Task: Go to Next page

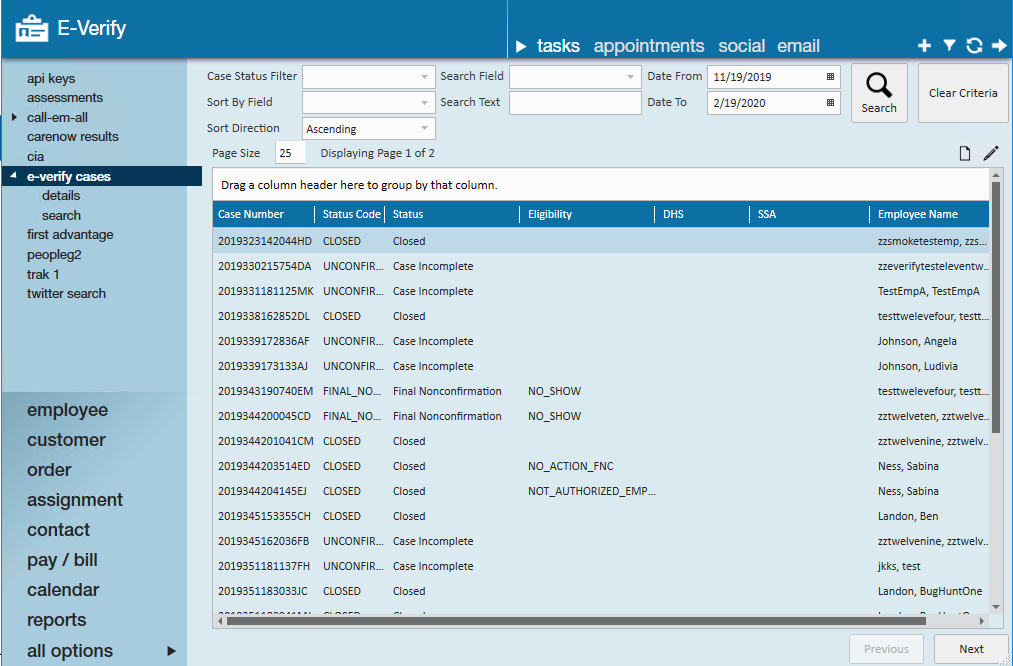Action: coord(971,649)
